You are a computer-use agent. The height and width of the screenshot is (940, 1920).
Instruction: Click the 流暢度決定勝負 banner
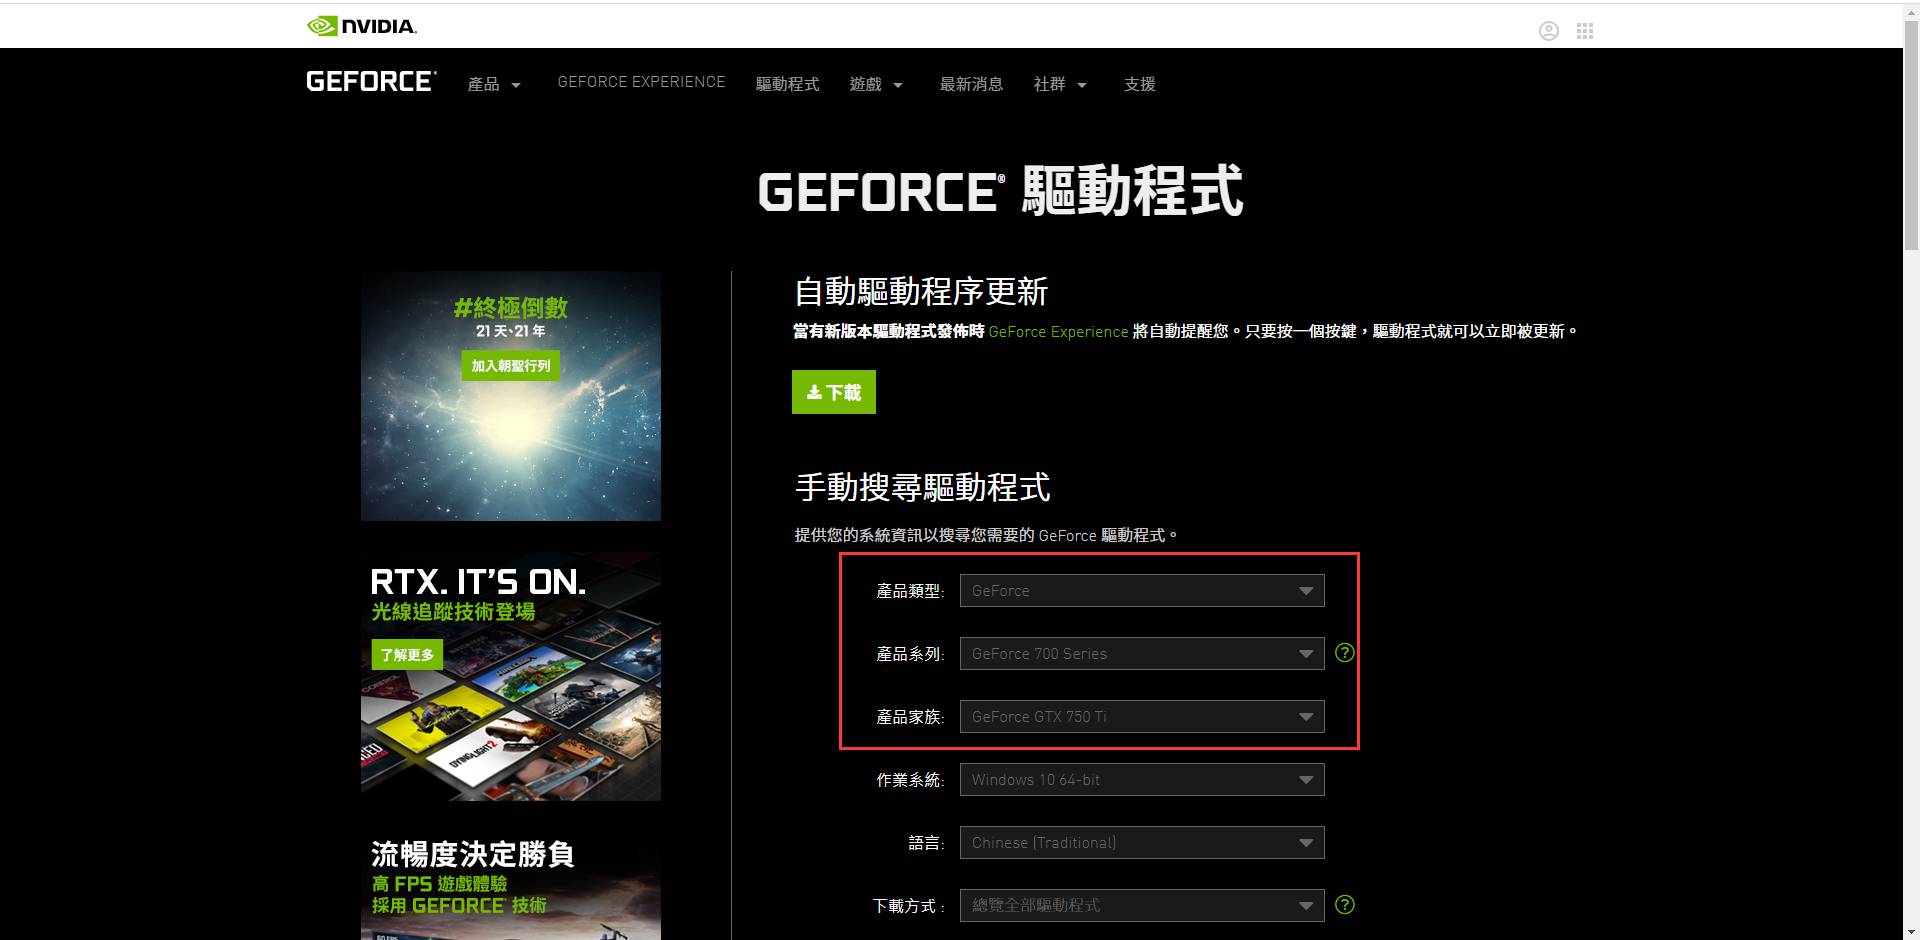[511, 885]
